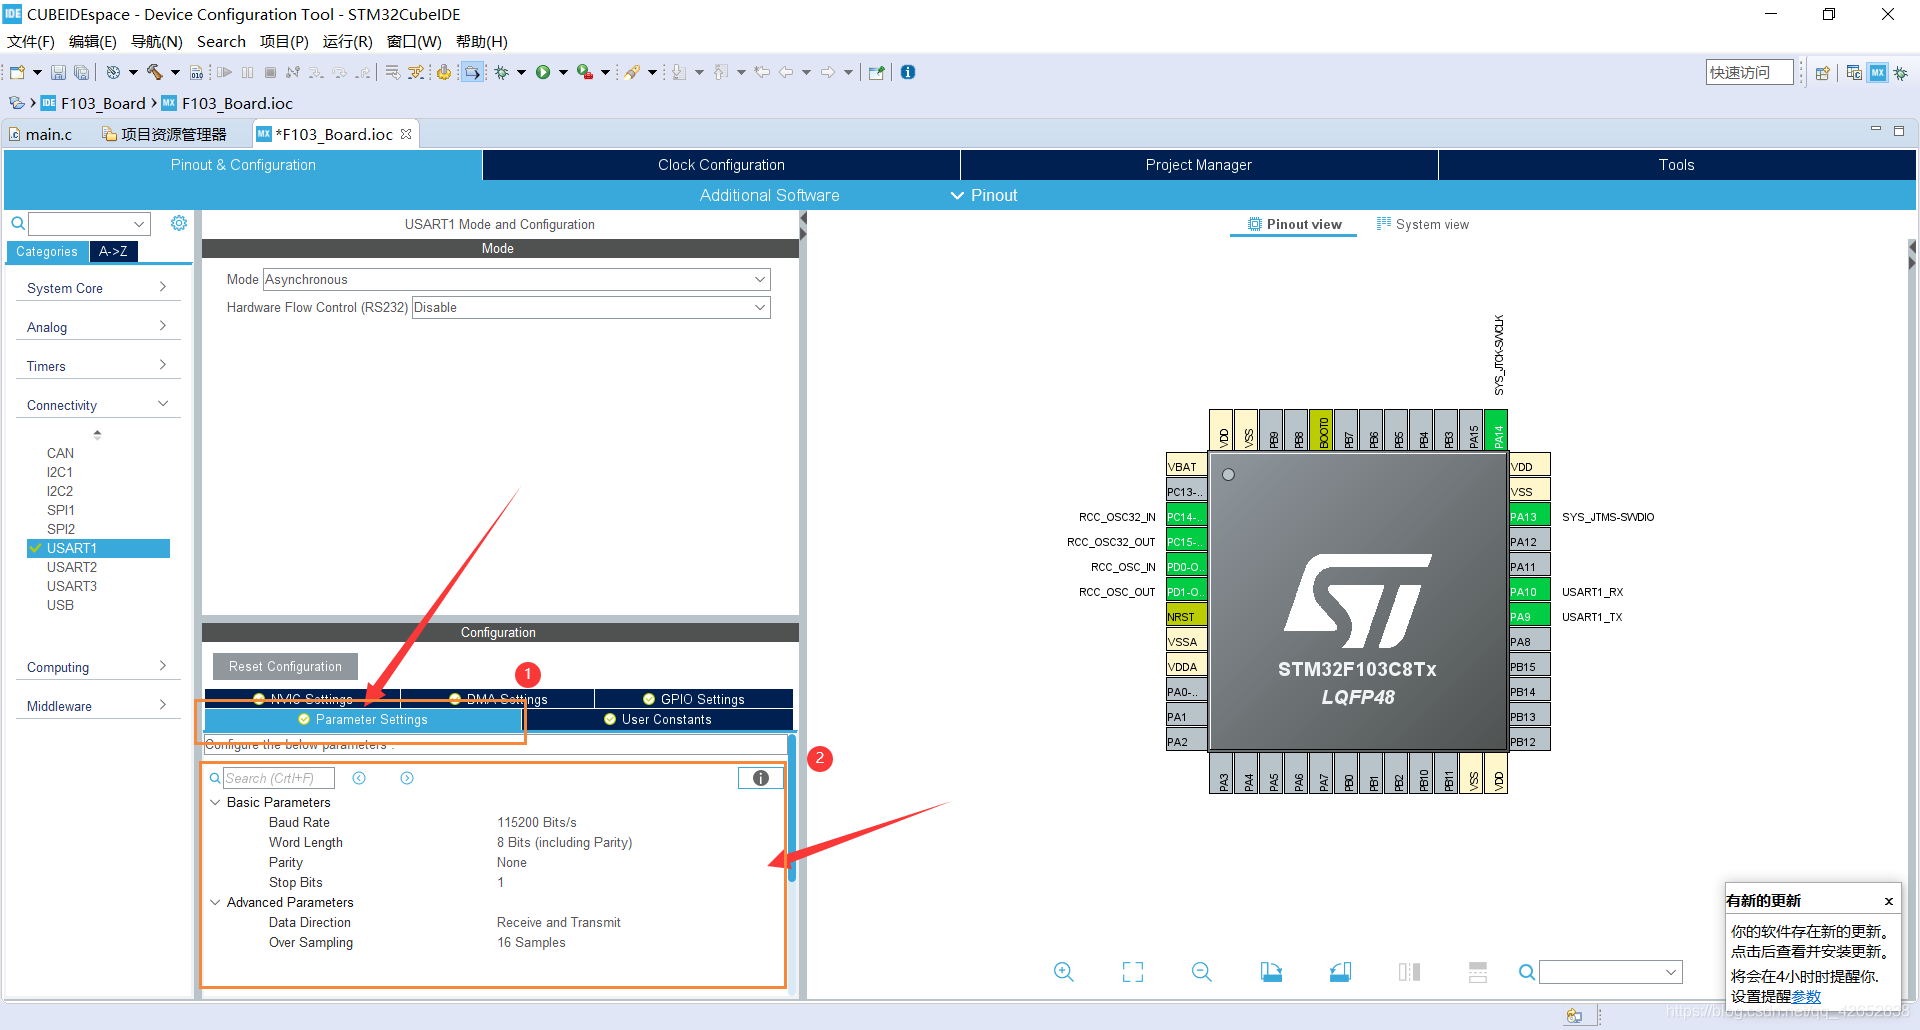
Task: Switch category list to Categories view
Action: tap(47, 252)
